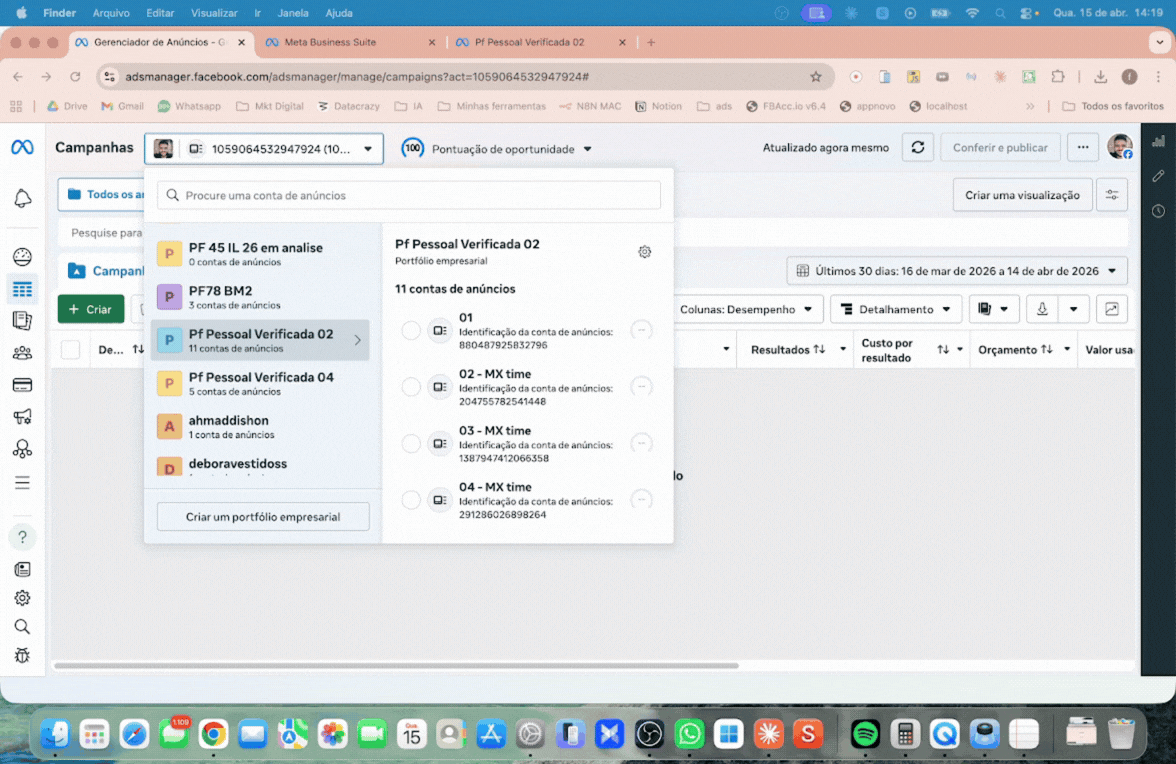The width and height of the screenshot is (1176, 764).
Task: Open WhatsApp from the Dock
Action: point(688,734)
